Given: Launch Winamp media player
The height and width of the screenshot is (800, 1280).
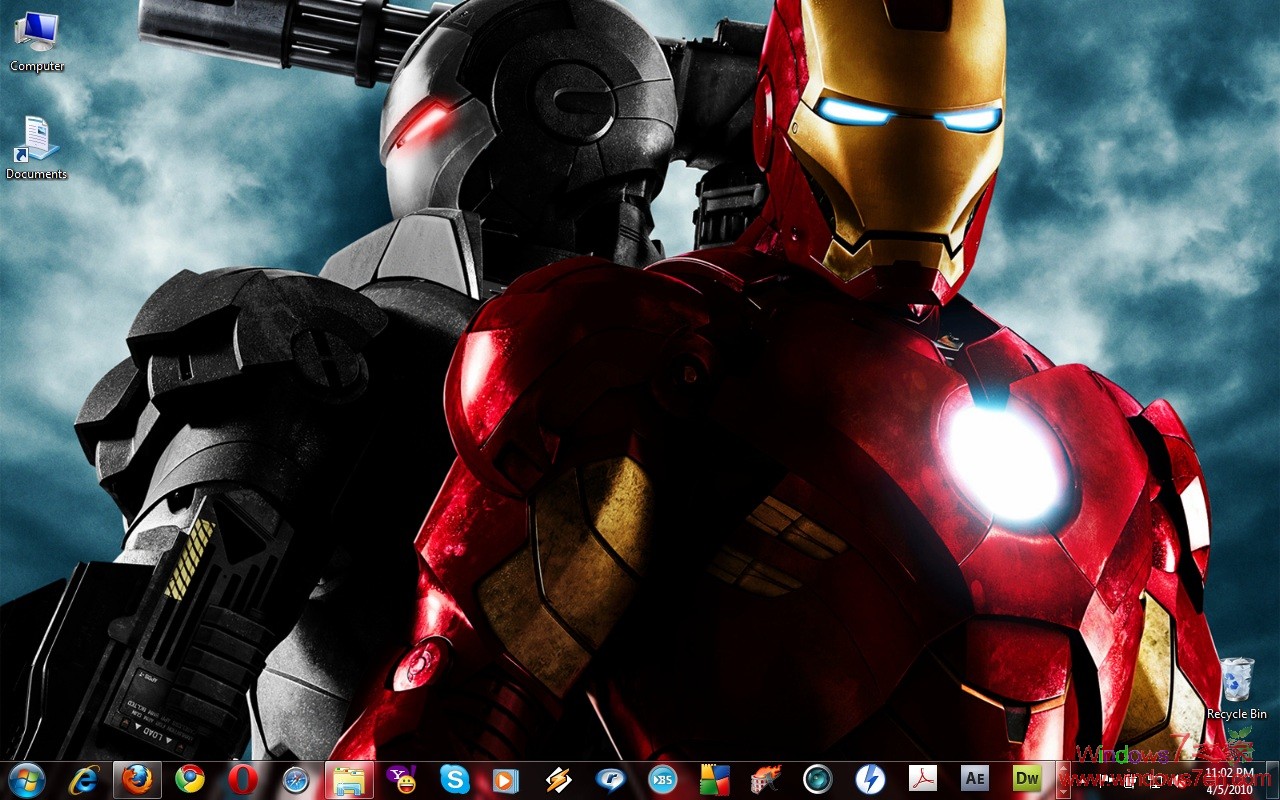Looking at the screenshot, I should tap(560, 780).
